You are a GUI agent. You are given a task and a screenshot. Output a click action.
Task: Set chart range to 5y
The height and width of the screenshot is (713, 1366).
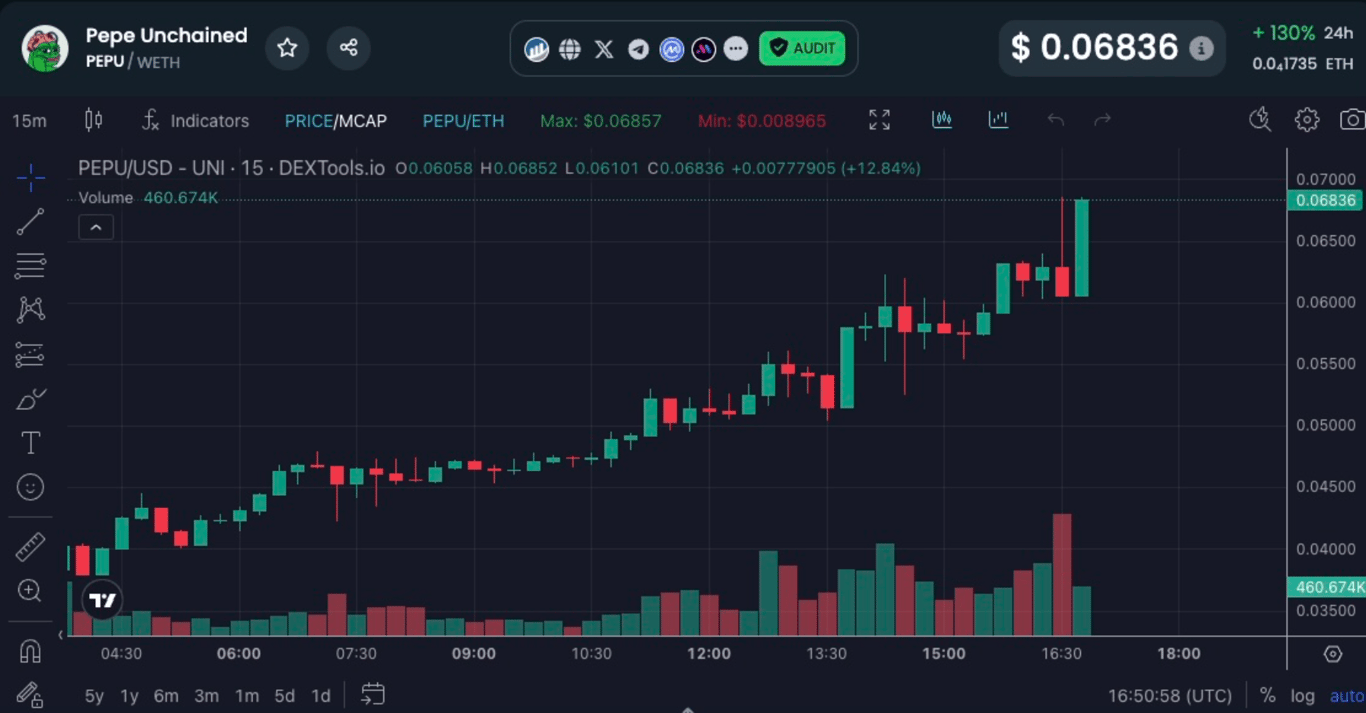point(94,696)
